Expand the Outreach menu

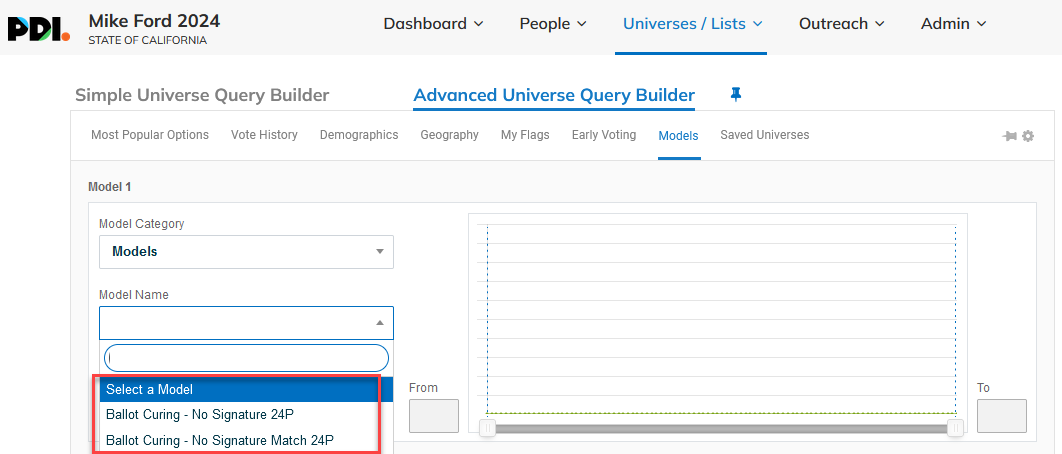842,24
